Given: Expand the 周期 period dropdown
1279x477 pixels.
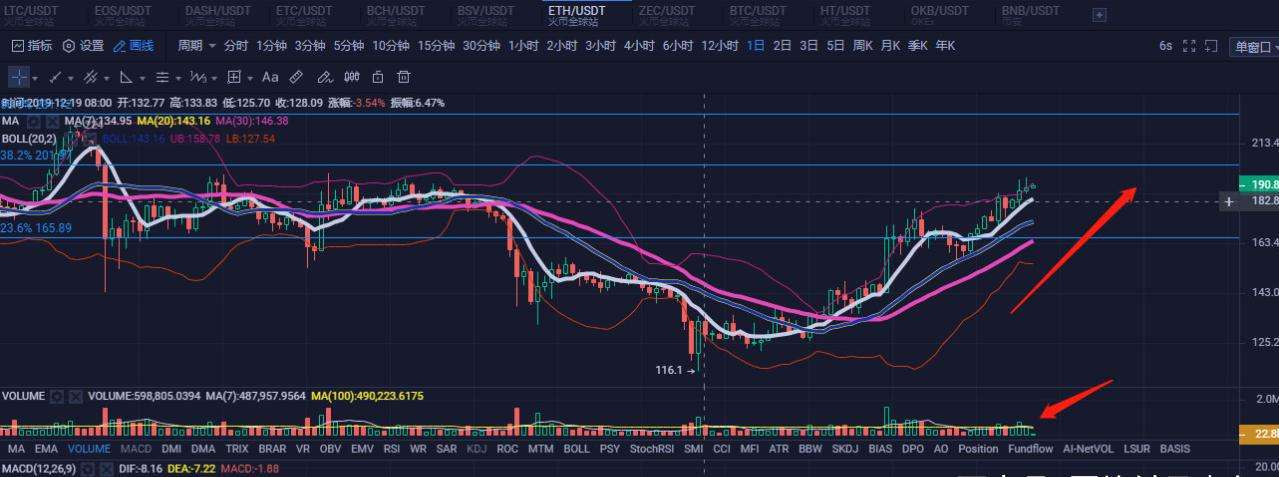Looking at the screenshot, I should point(196,45).
